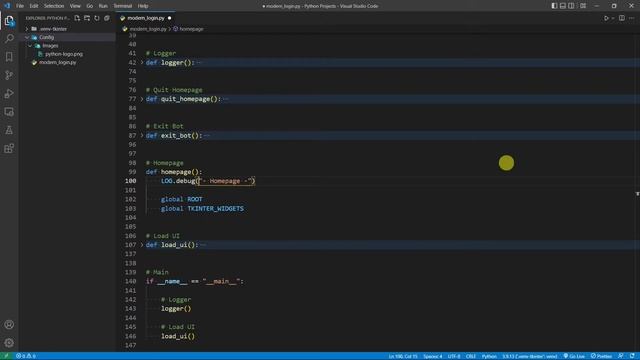Screen dimensions: 640x360
Task: Open the Selection menu
Action: click(x=54, y=6)
